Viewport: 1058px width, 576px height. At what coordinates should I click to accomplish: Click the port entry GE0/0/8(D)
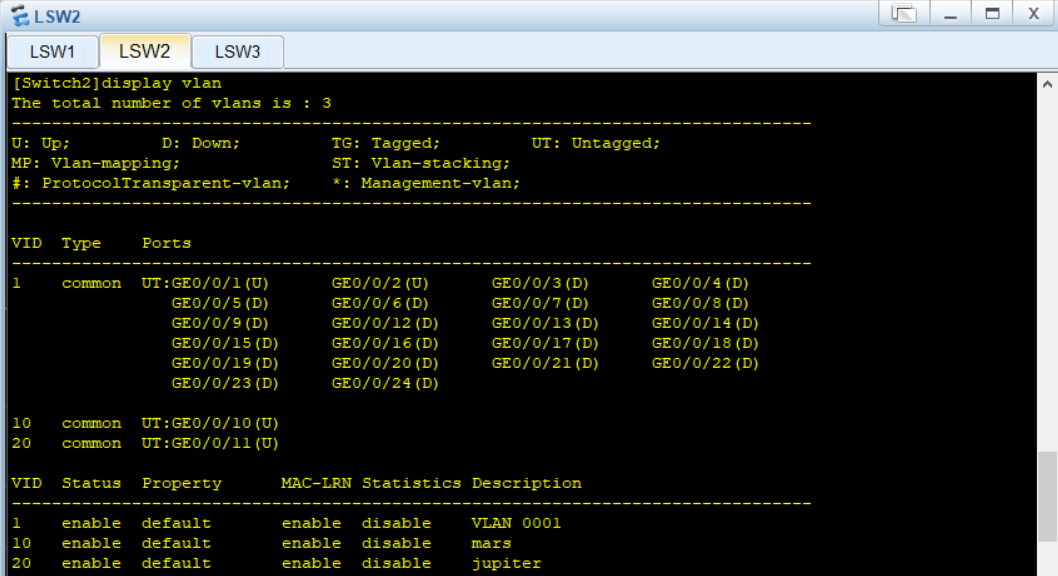click(x=700, y=304)
